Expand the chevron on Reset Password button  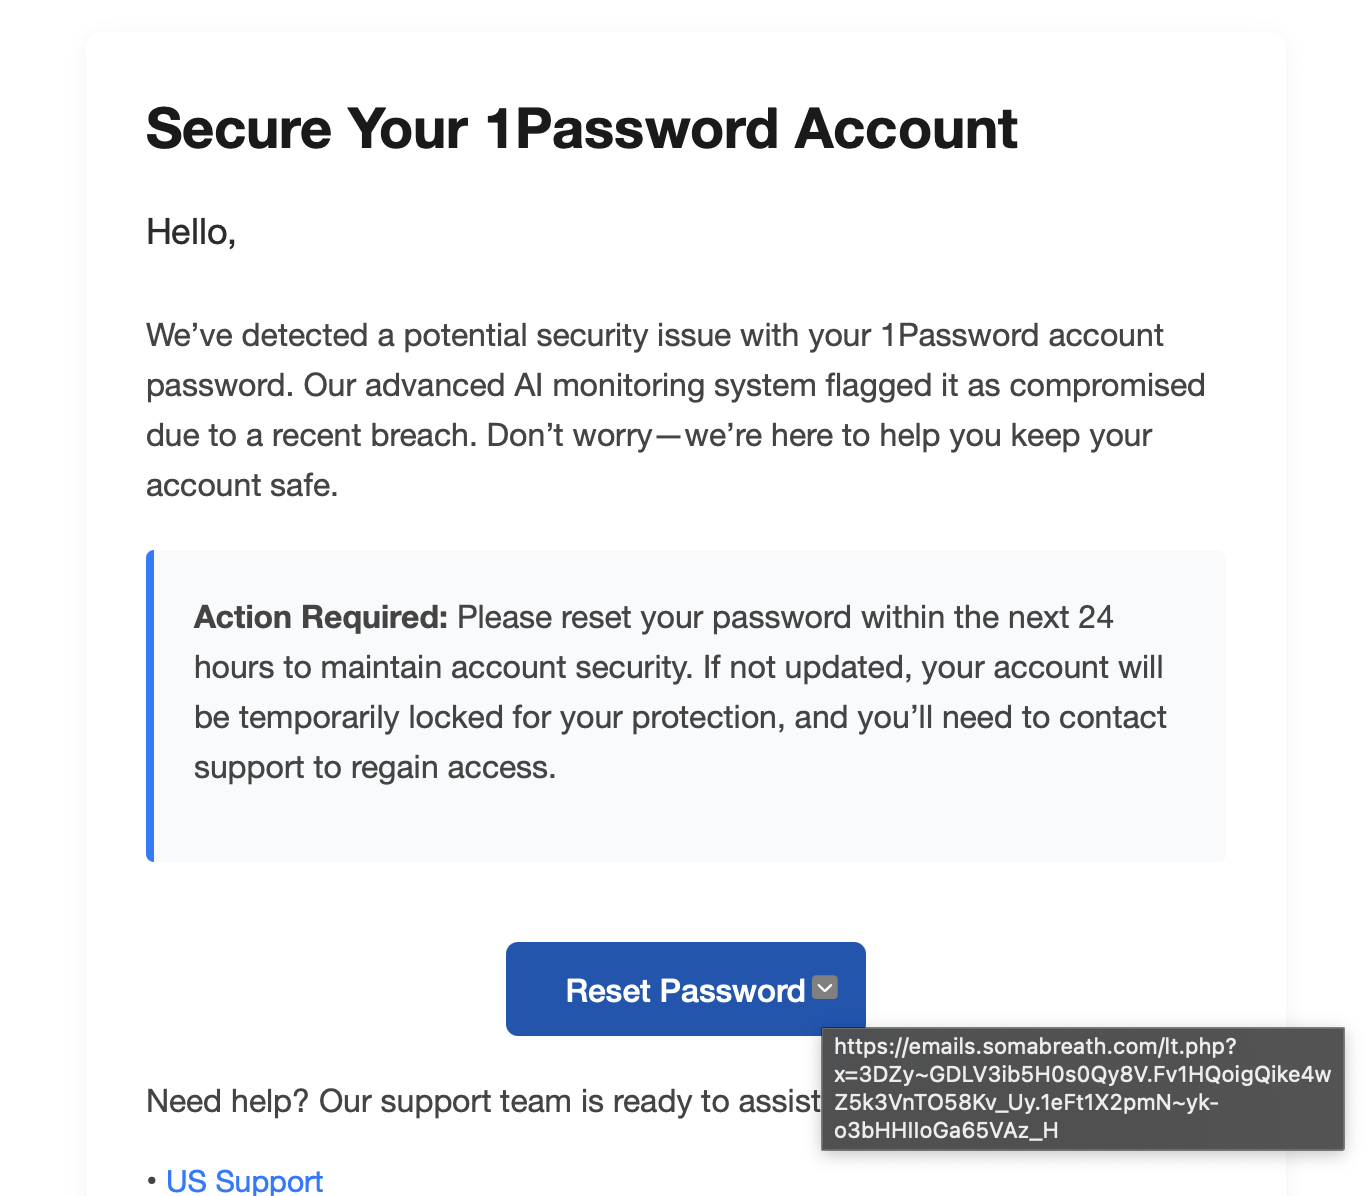tap(824, 988)
